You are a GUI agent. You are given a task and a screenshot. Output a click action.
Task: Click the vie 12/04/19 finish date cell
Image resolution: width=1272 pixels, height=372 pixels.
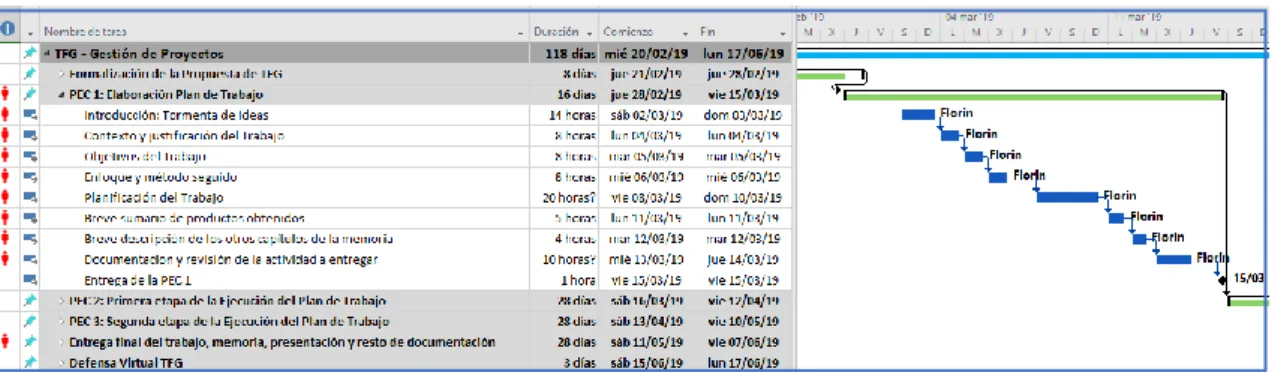744,301
